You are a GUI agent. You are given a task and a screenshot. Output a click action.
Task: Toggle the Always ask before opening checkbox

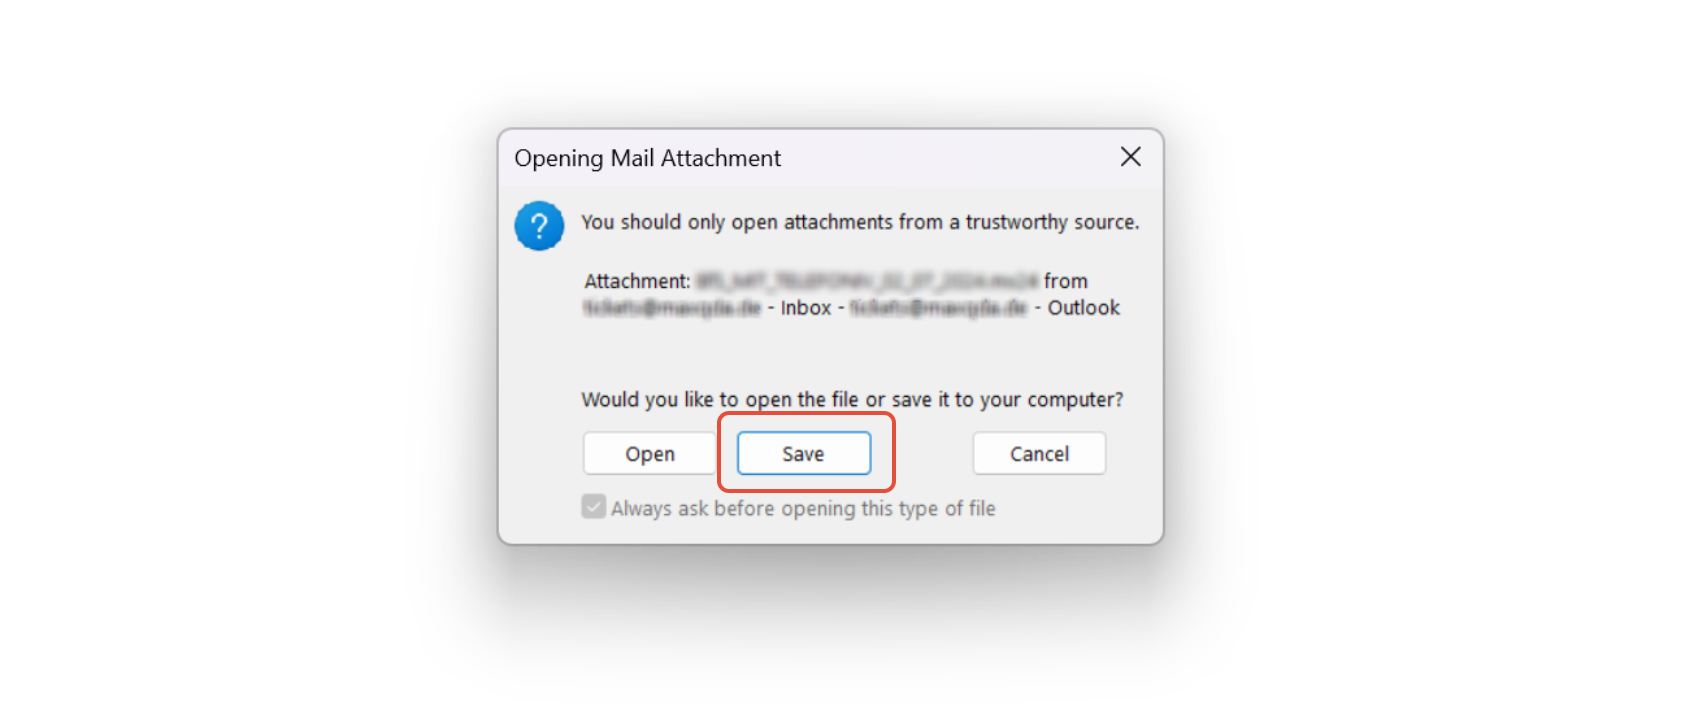[594, 507]
